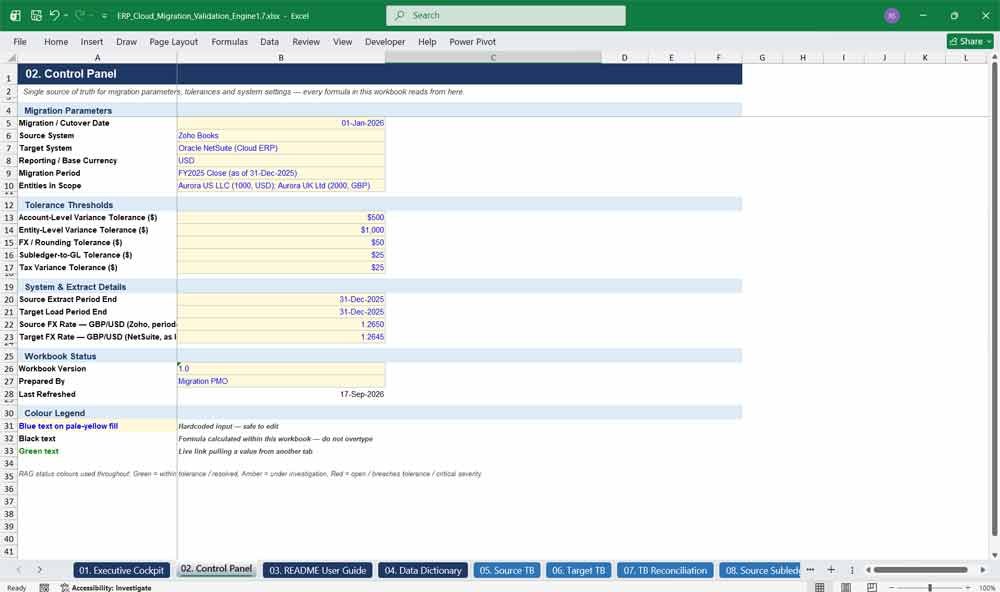Select column B header
The height and width of the screenshot is (592, 1000).
(x=281, y=57)
